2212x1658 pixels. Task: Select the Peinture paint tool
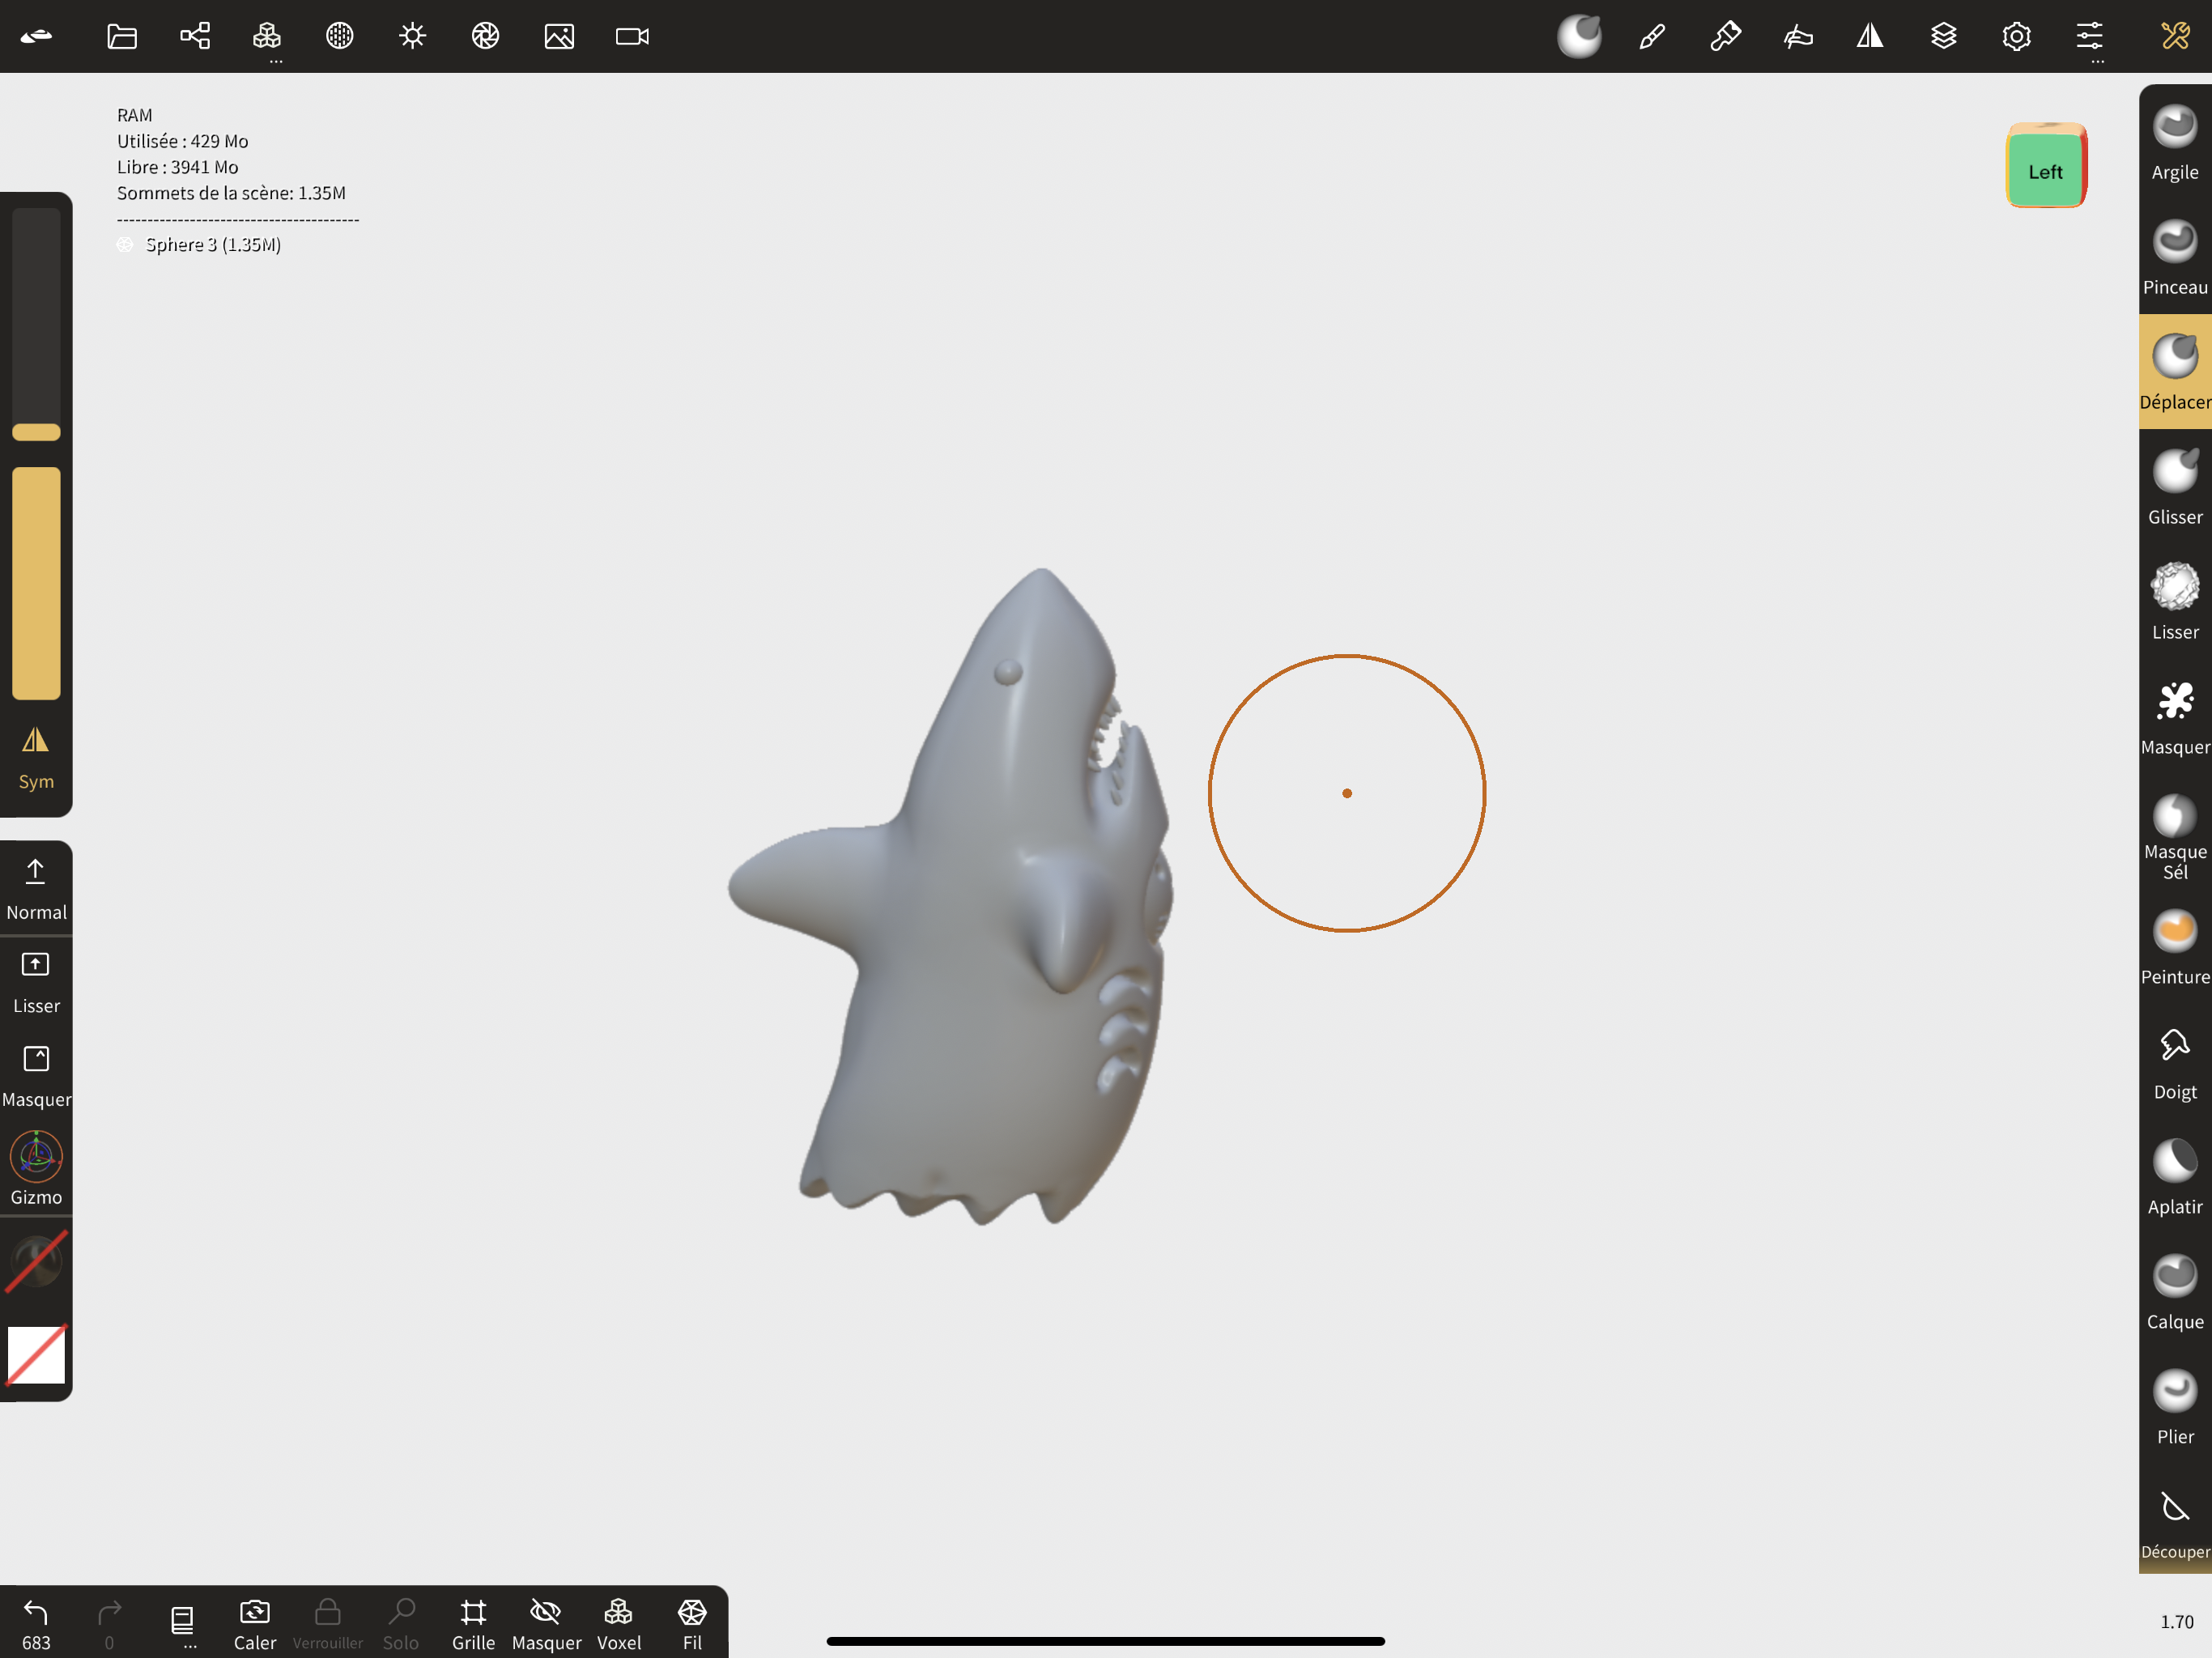click(2175, 948)
